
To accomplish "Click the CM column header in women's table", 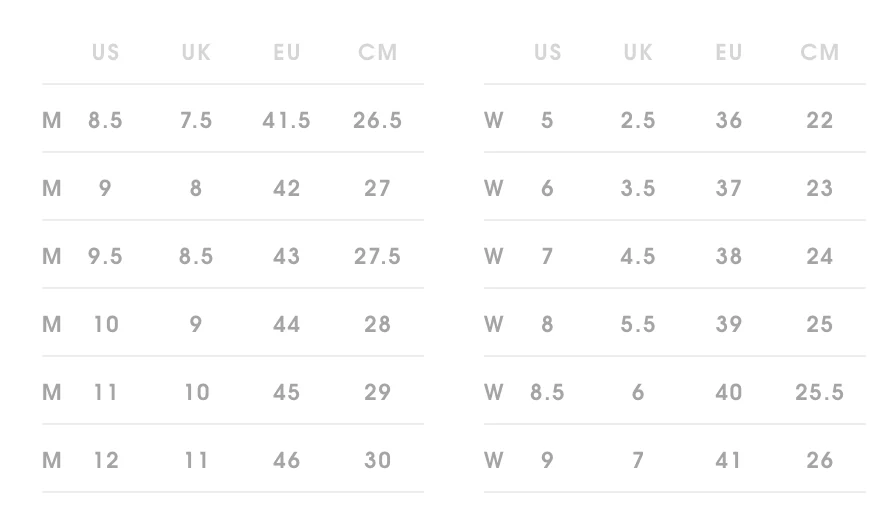I will [x=820, y=52].
